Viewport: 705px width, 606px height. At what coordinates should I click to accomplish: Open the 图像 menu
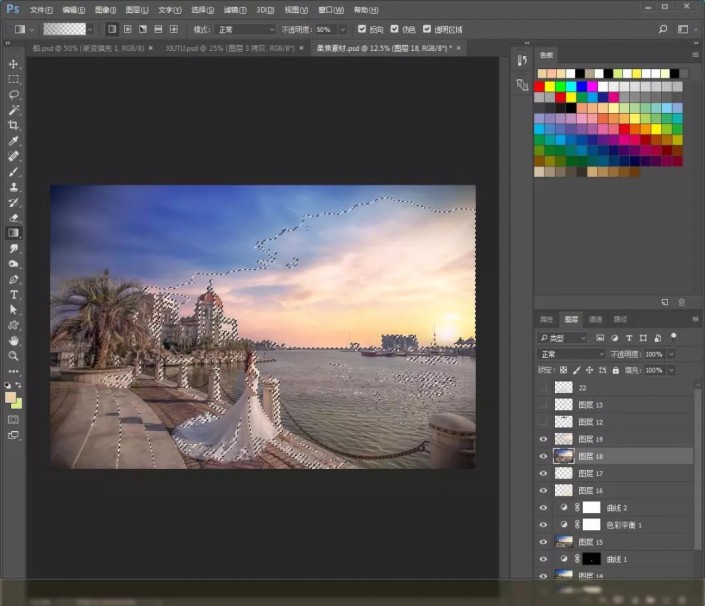click(106, 10)
